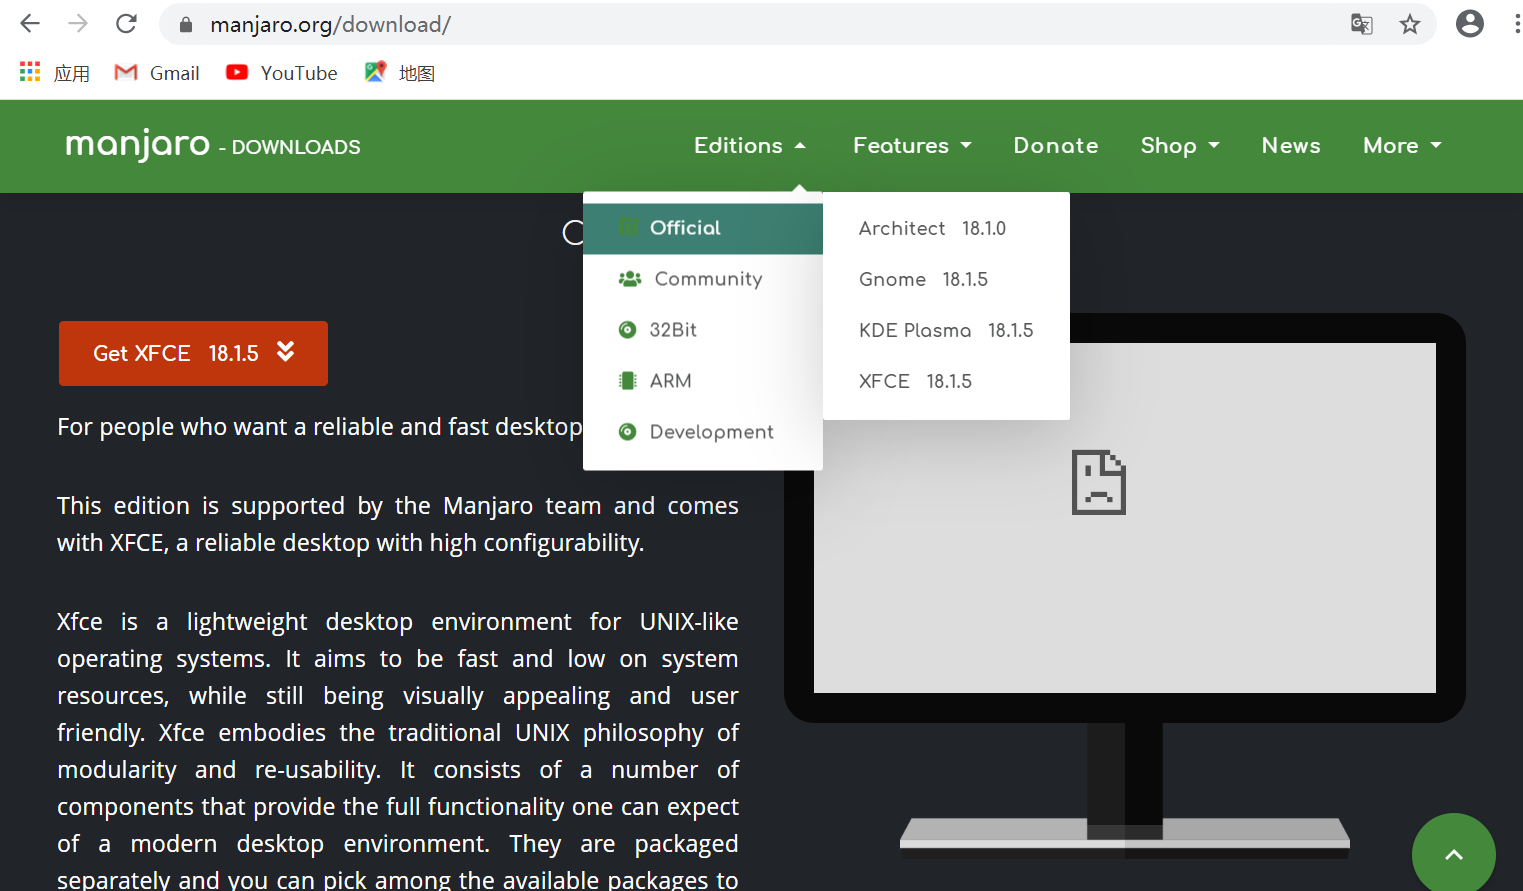The image size is (1523, 891).
Task: Open the Chrome three-dot menu
Action: pyautogui.click(x=1516, y=24)
